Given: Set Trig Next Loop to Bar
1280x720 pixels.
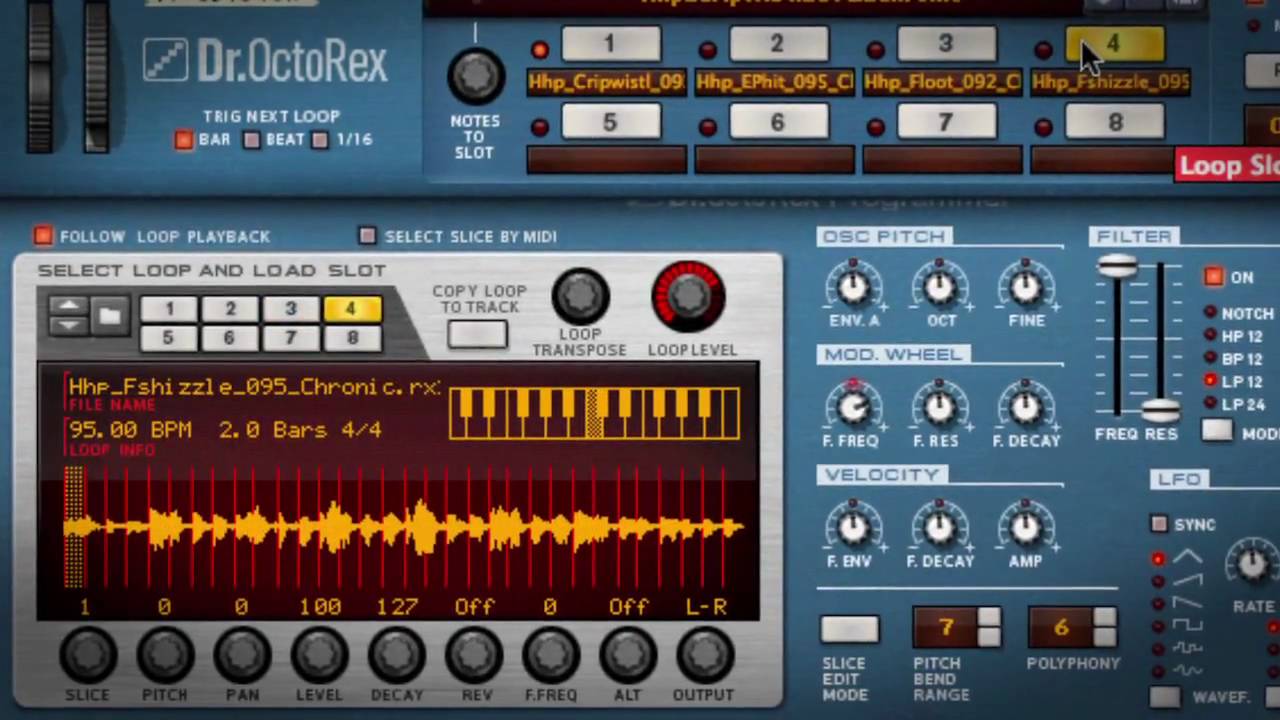Looking at the screenshot, I should click(184, 140).
